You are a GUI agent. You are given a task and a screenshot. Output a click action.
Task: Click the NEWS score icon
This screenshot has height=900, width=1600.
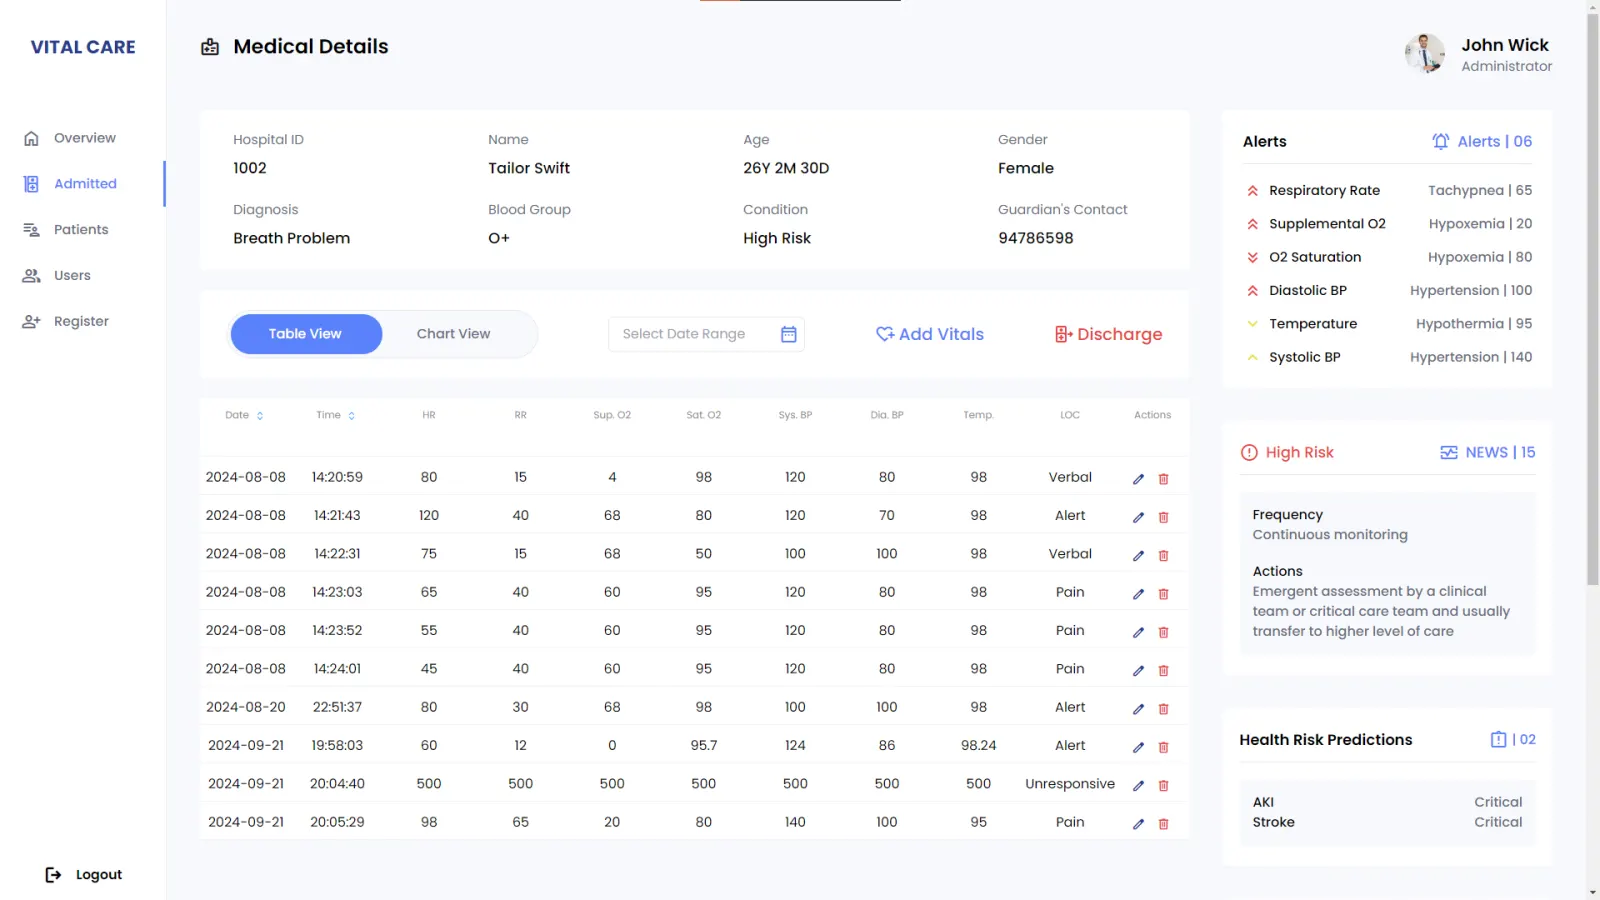pyautogui.click(x=1448, y=452)
